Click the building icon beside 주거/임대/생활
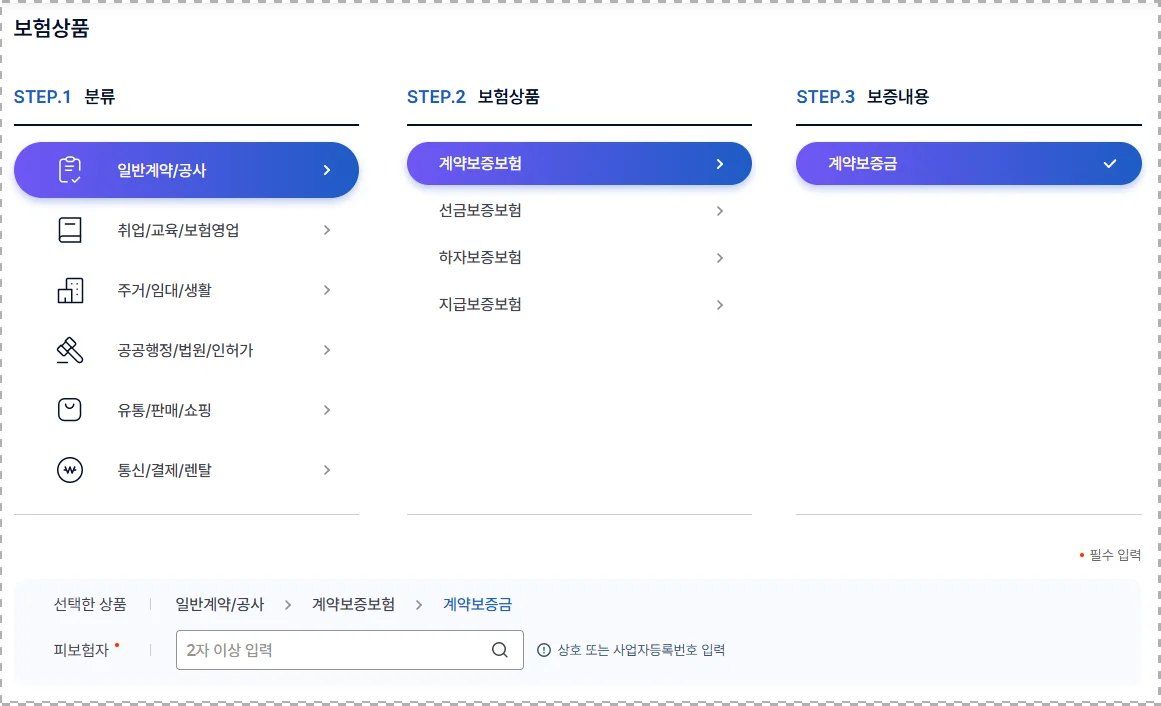This screenshot has width=1161, height=706. coord(70,290)
